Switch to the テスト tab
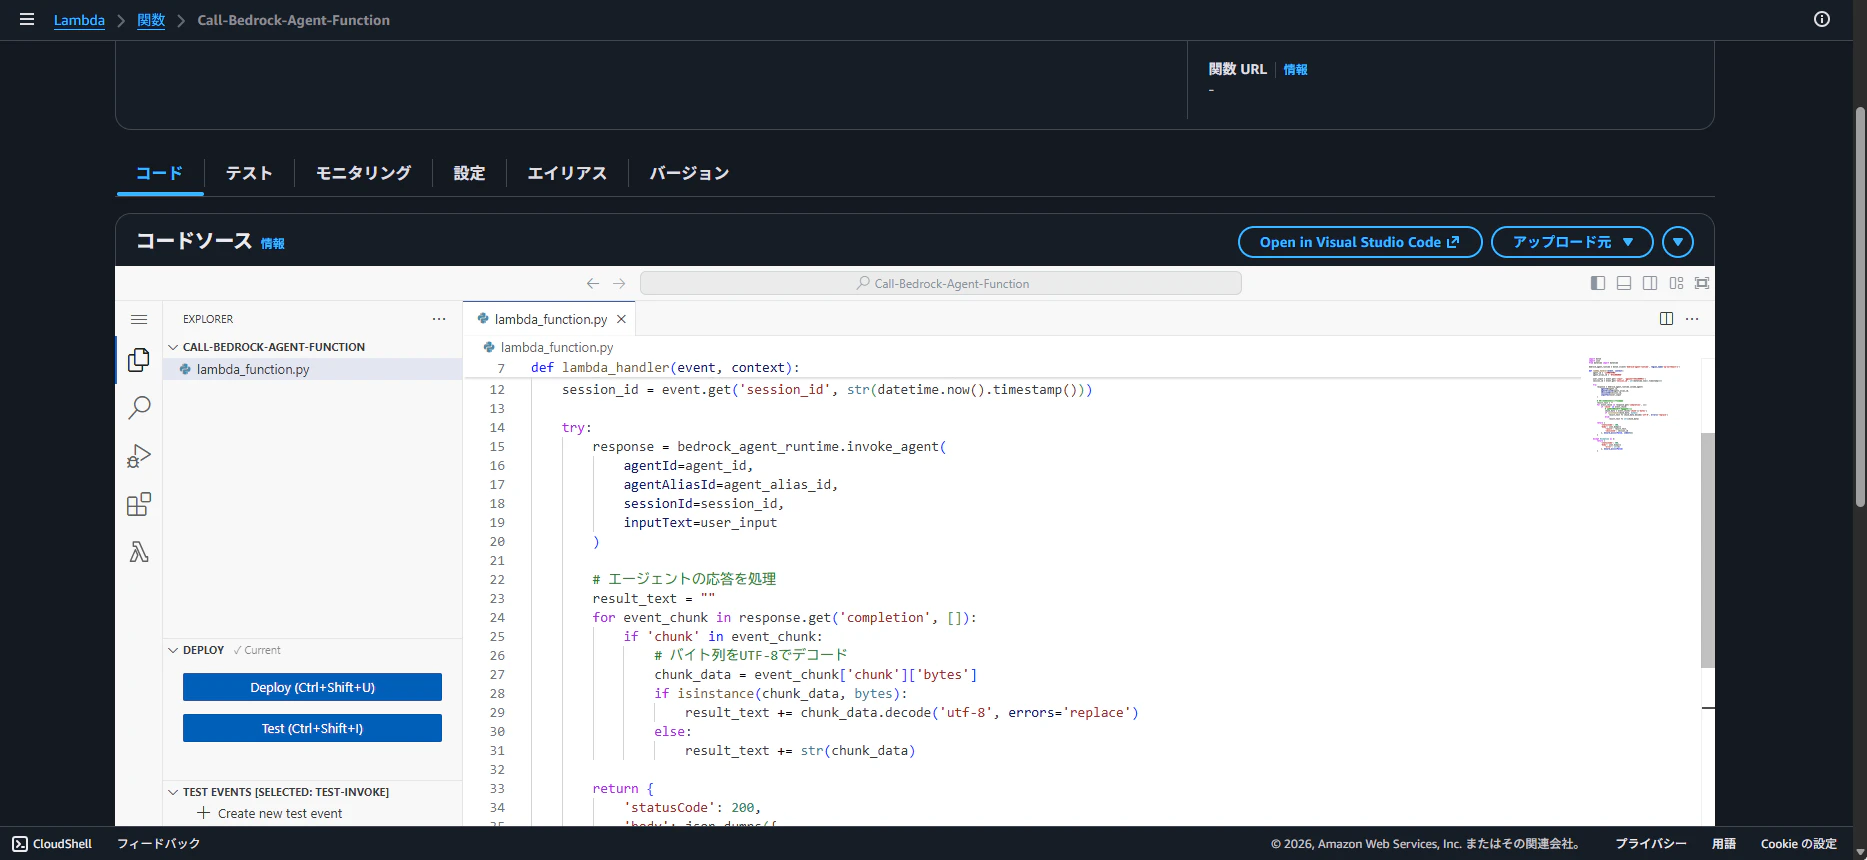Screen dimensions: 1867x860 pyautogui.click(x=249, y=173)
